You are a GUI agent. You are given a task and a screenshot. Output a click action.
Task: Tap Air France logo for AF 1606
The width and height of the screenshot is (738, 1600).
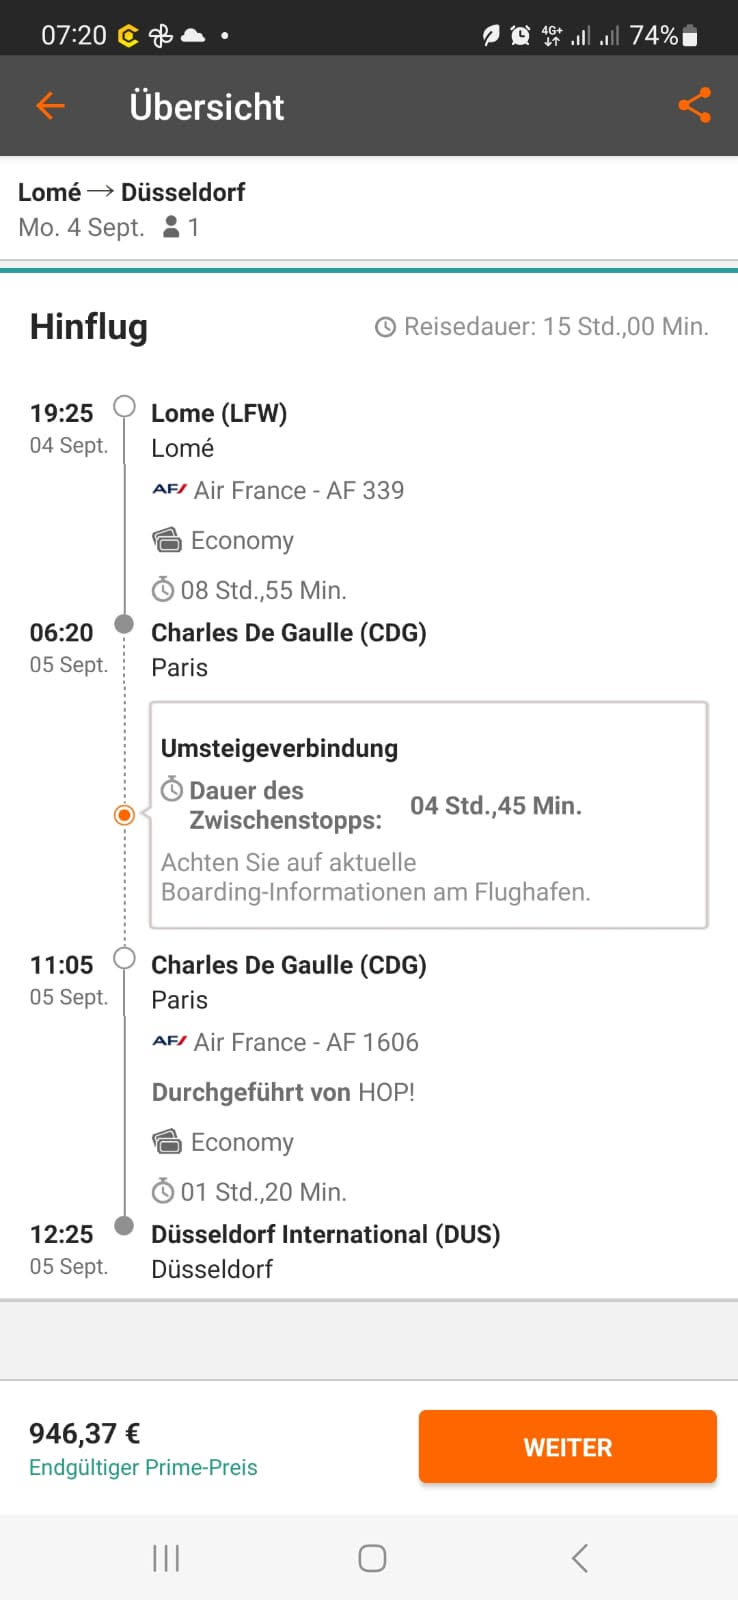coord(169,1042)
